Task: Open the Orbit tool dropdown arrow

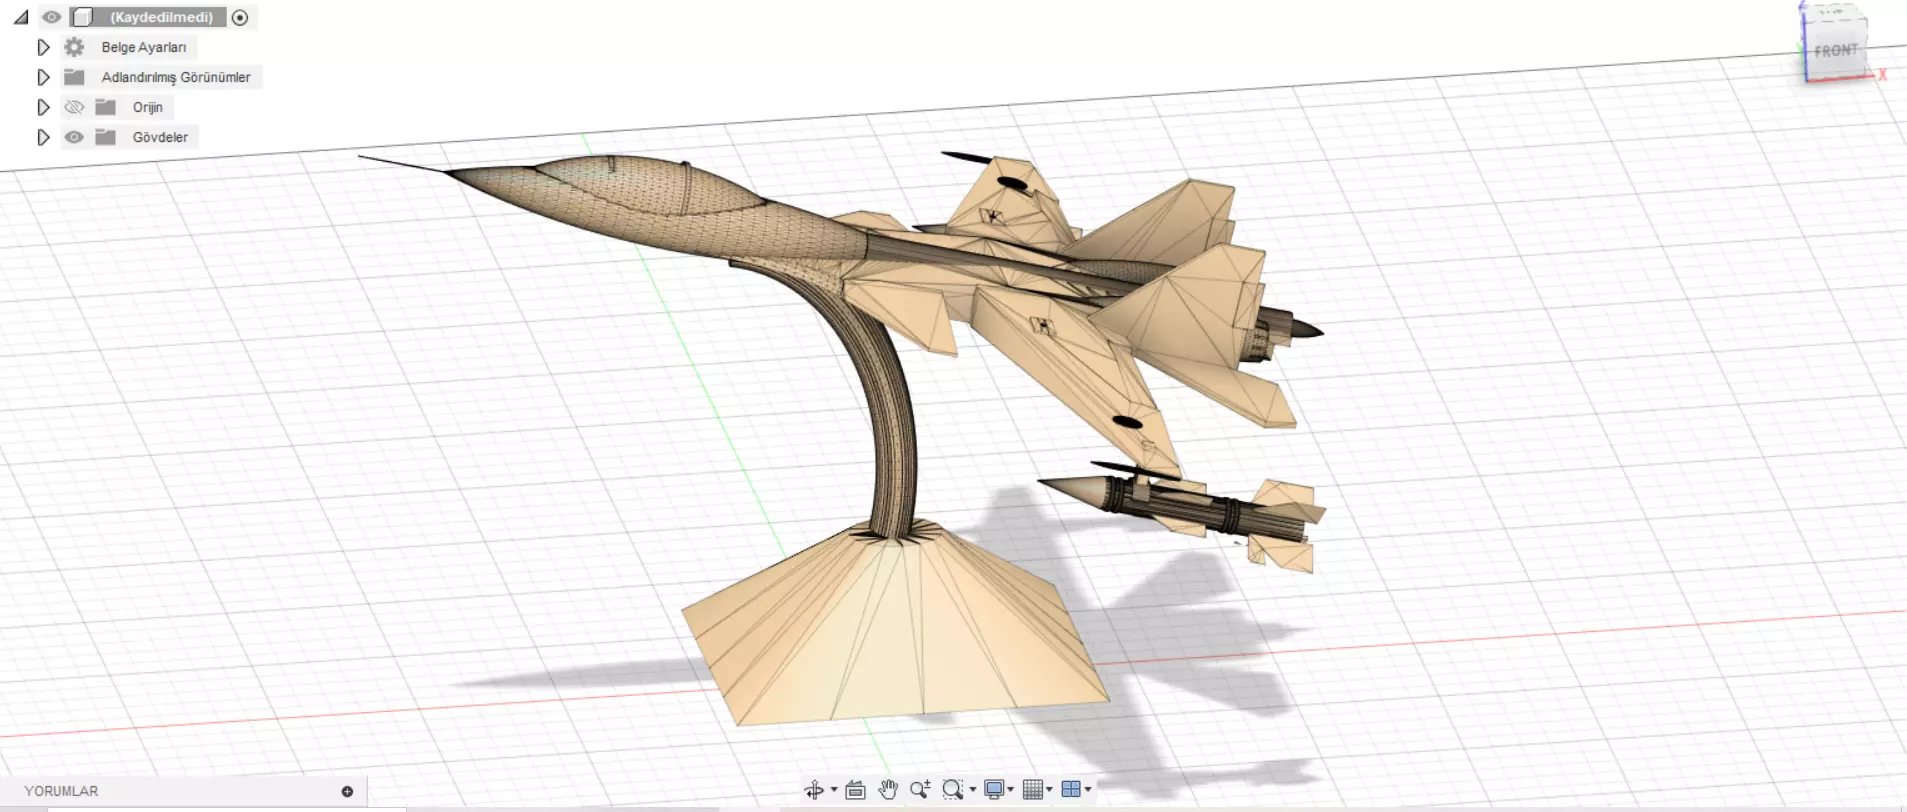Action: 834,790
